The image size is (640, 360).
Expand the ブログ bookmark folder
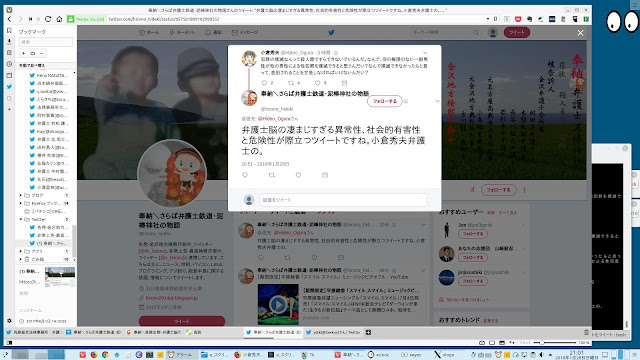(x=20, y=195)
